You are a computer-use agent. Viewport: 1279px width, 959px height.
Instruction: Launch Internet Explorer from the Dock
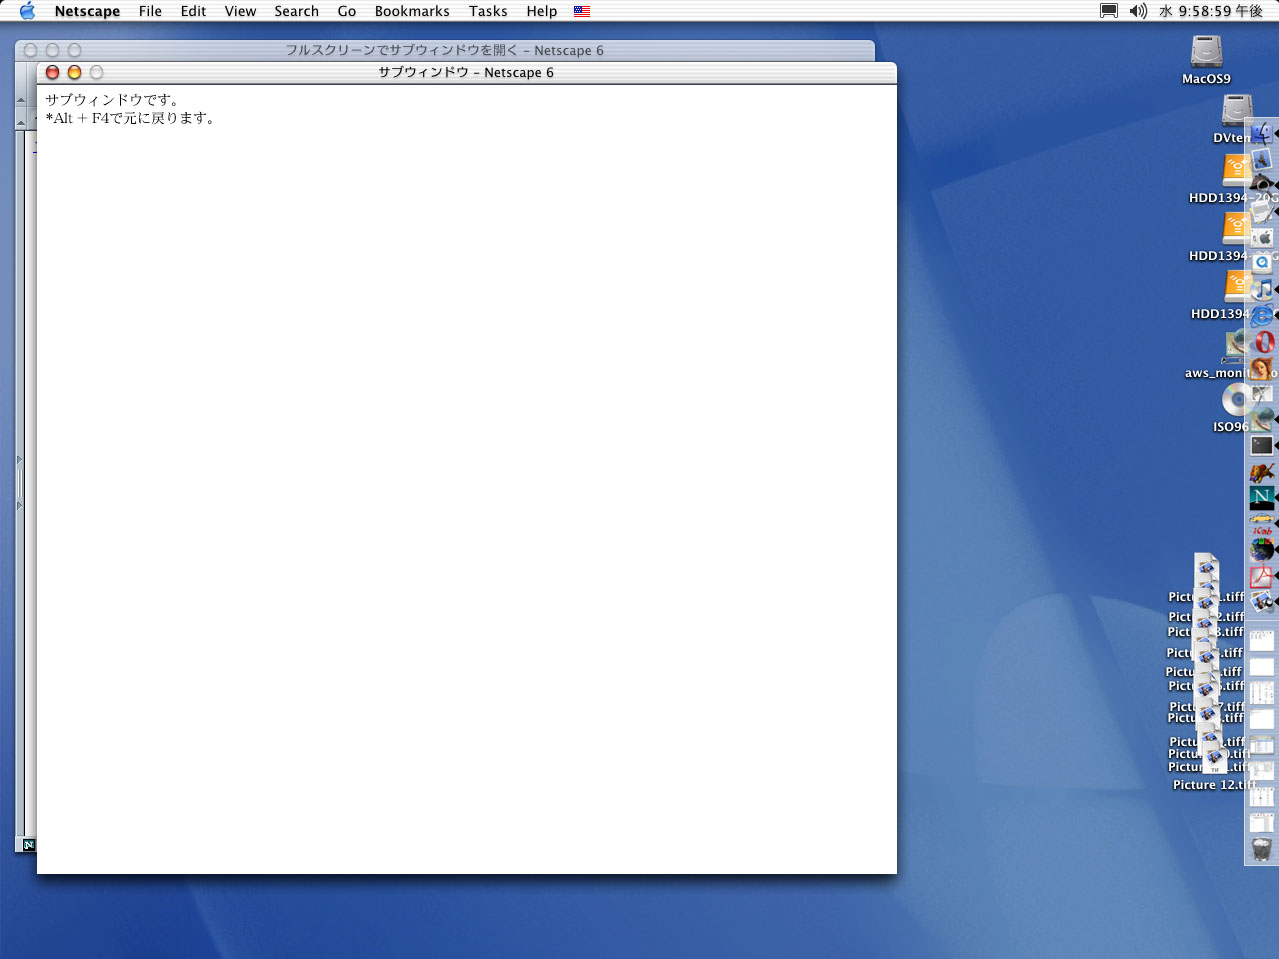point(1262,315)
